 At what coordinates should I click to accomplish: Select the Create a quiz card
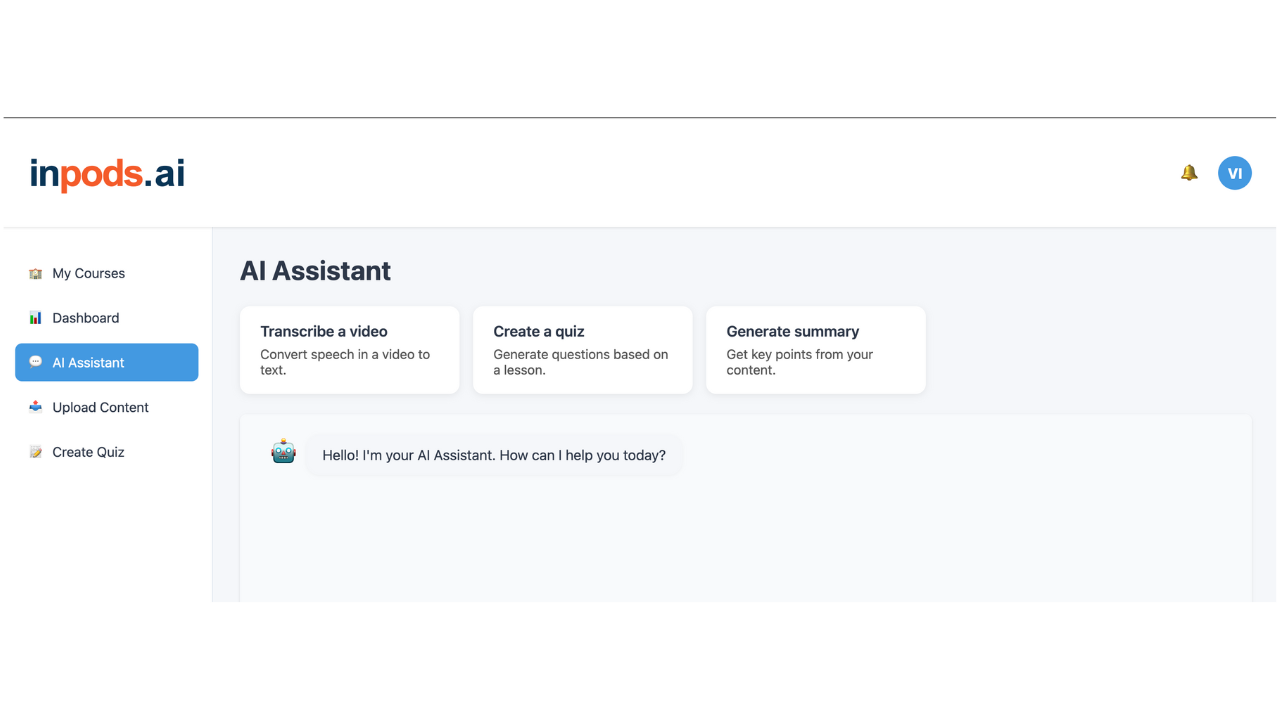click(583, 350)
